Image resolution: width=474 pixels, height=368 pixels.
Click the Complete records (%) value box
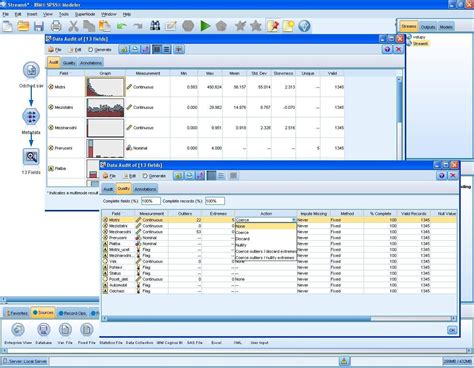tap(215, 201)
